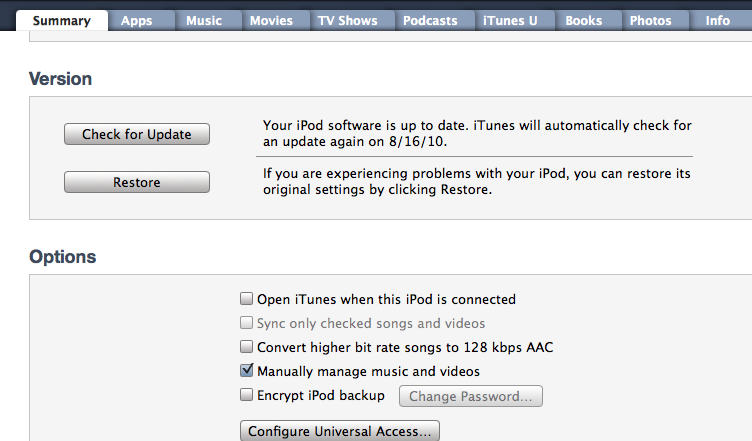Switch to the iTunes U tab
This screenshot has height=441, width=752.
[510, 21]
